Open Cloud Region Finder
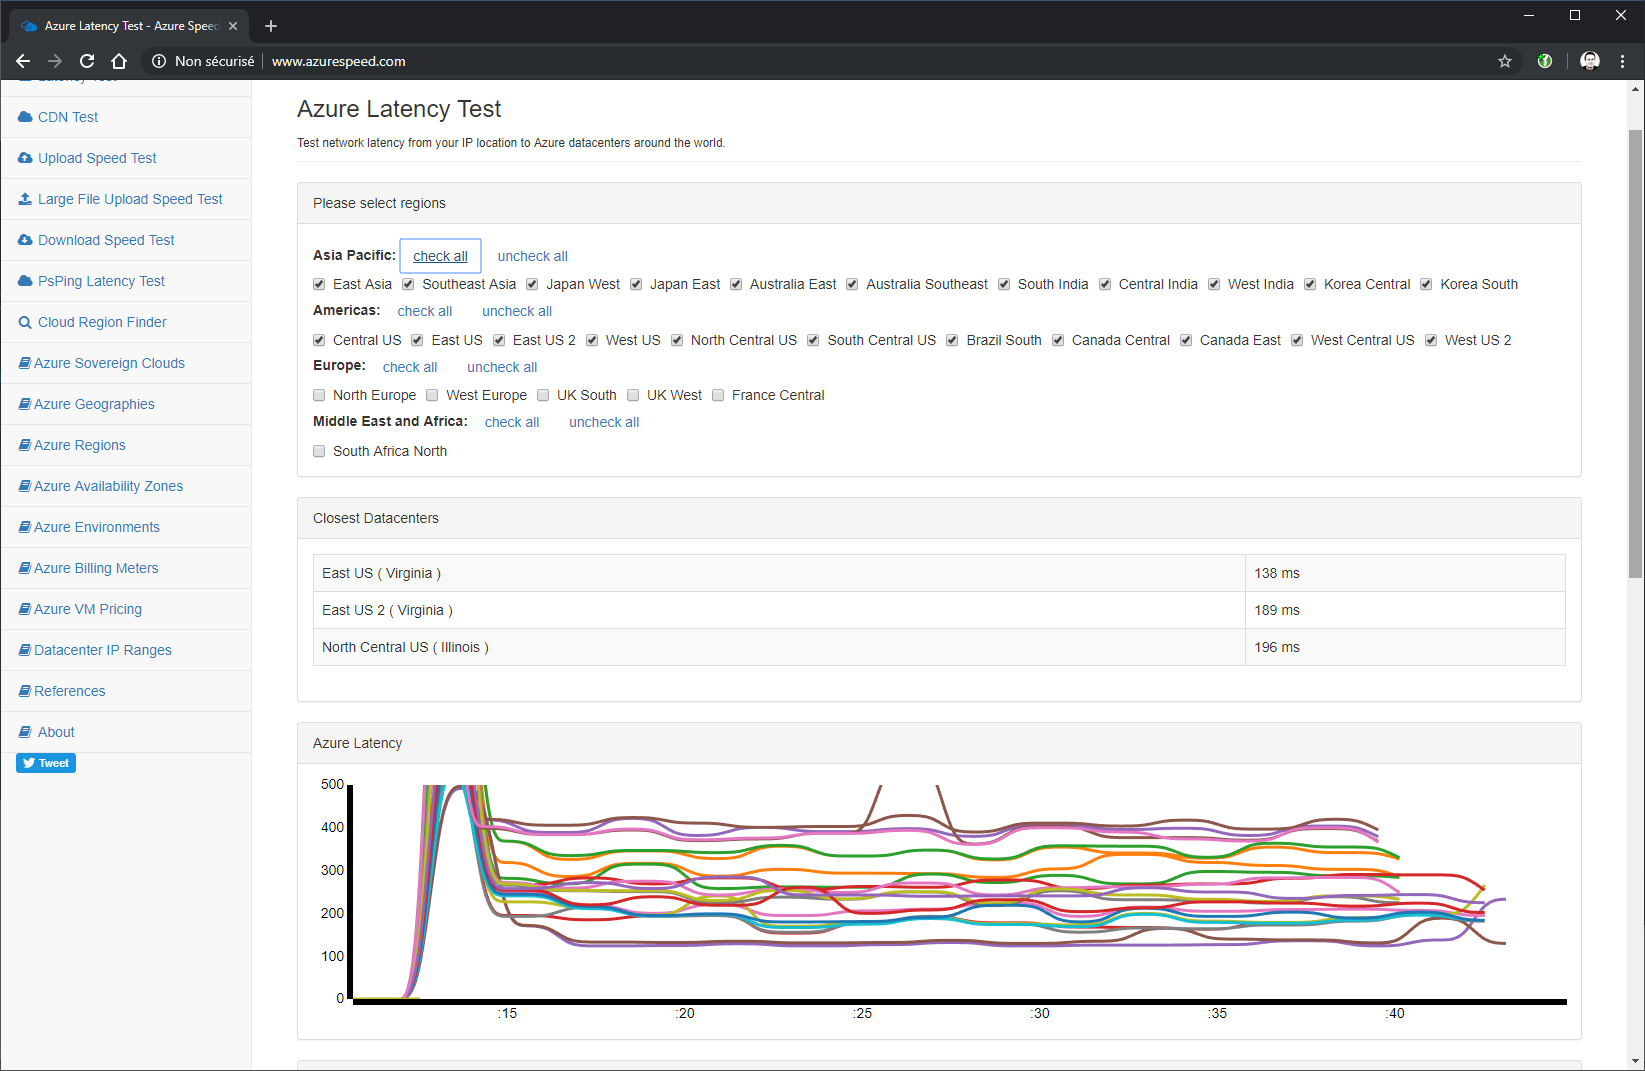Viewport: 1645px width, 1071px height. [102, 322]
